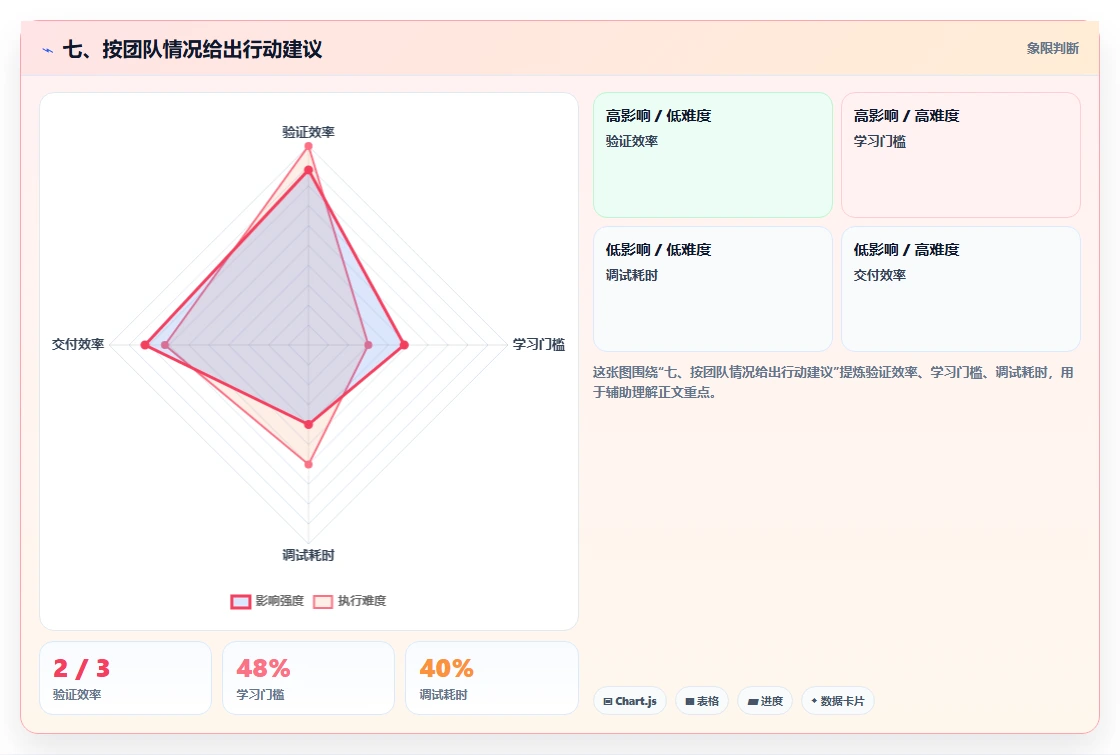Open the 低影响 / 高难度 quadrant card
Screen dimensions: 1120x755
click(961, 289)
